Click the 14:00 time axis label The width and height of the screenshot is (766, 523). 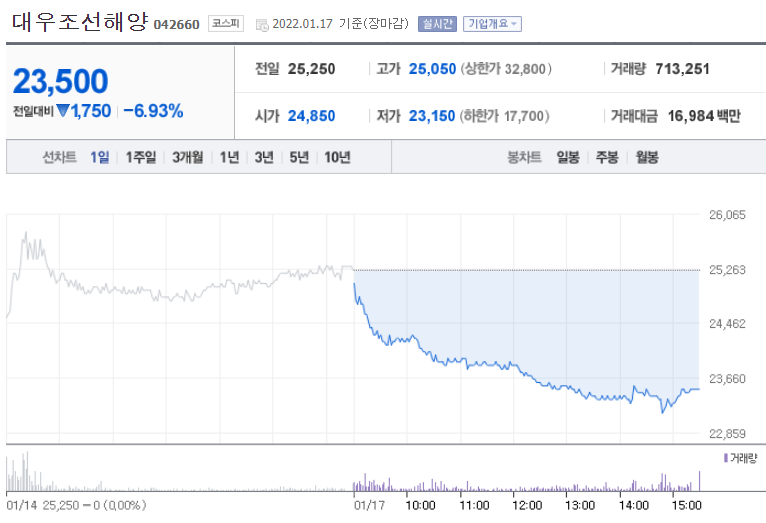coord(634,505)
